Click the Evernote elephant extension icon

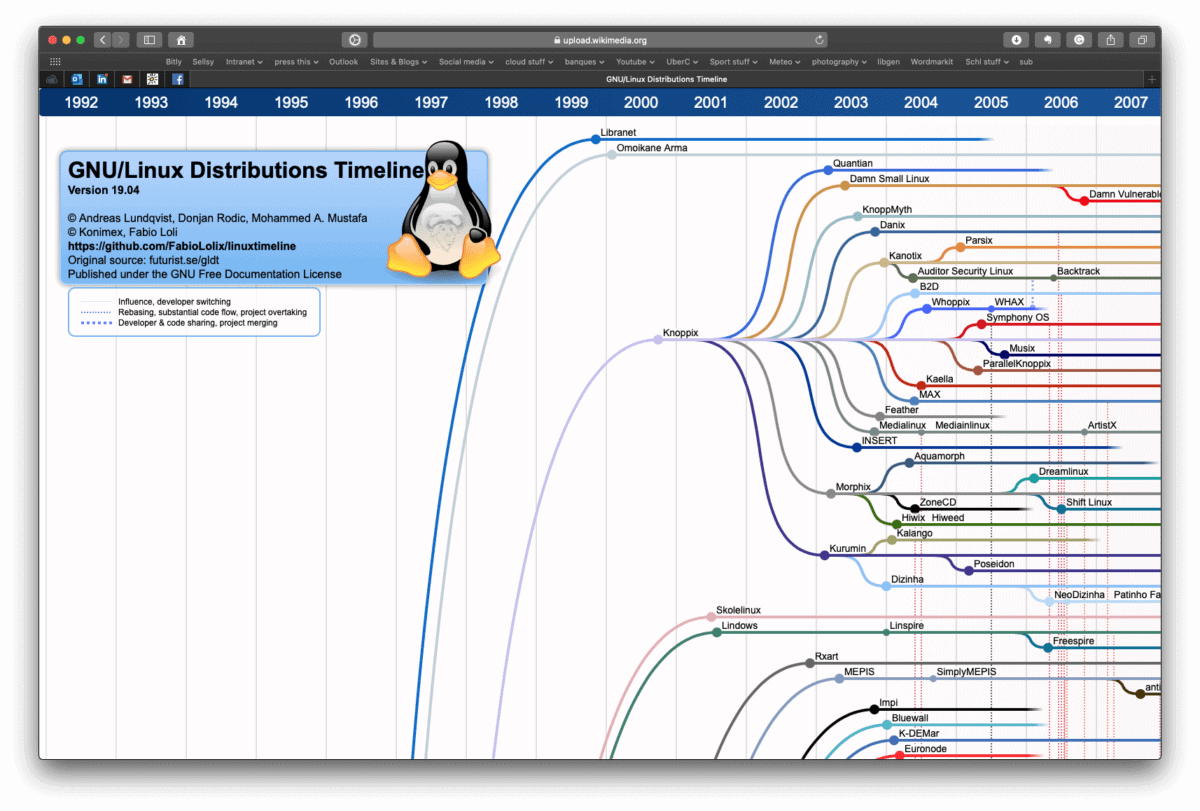coord(1048,40)
